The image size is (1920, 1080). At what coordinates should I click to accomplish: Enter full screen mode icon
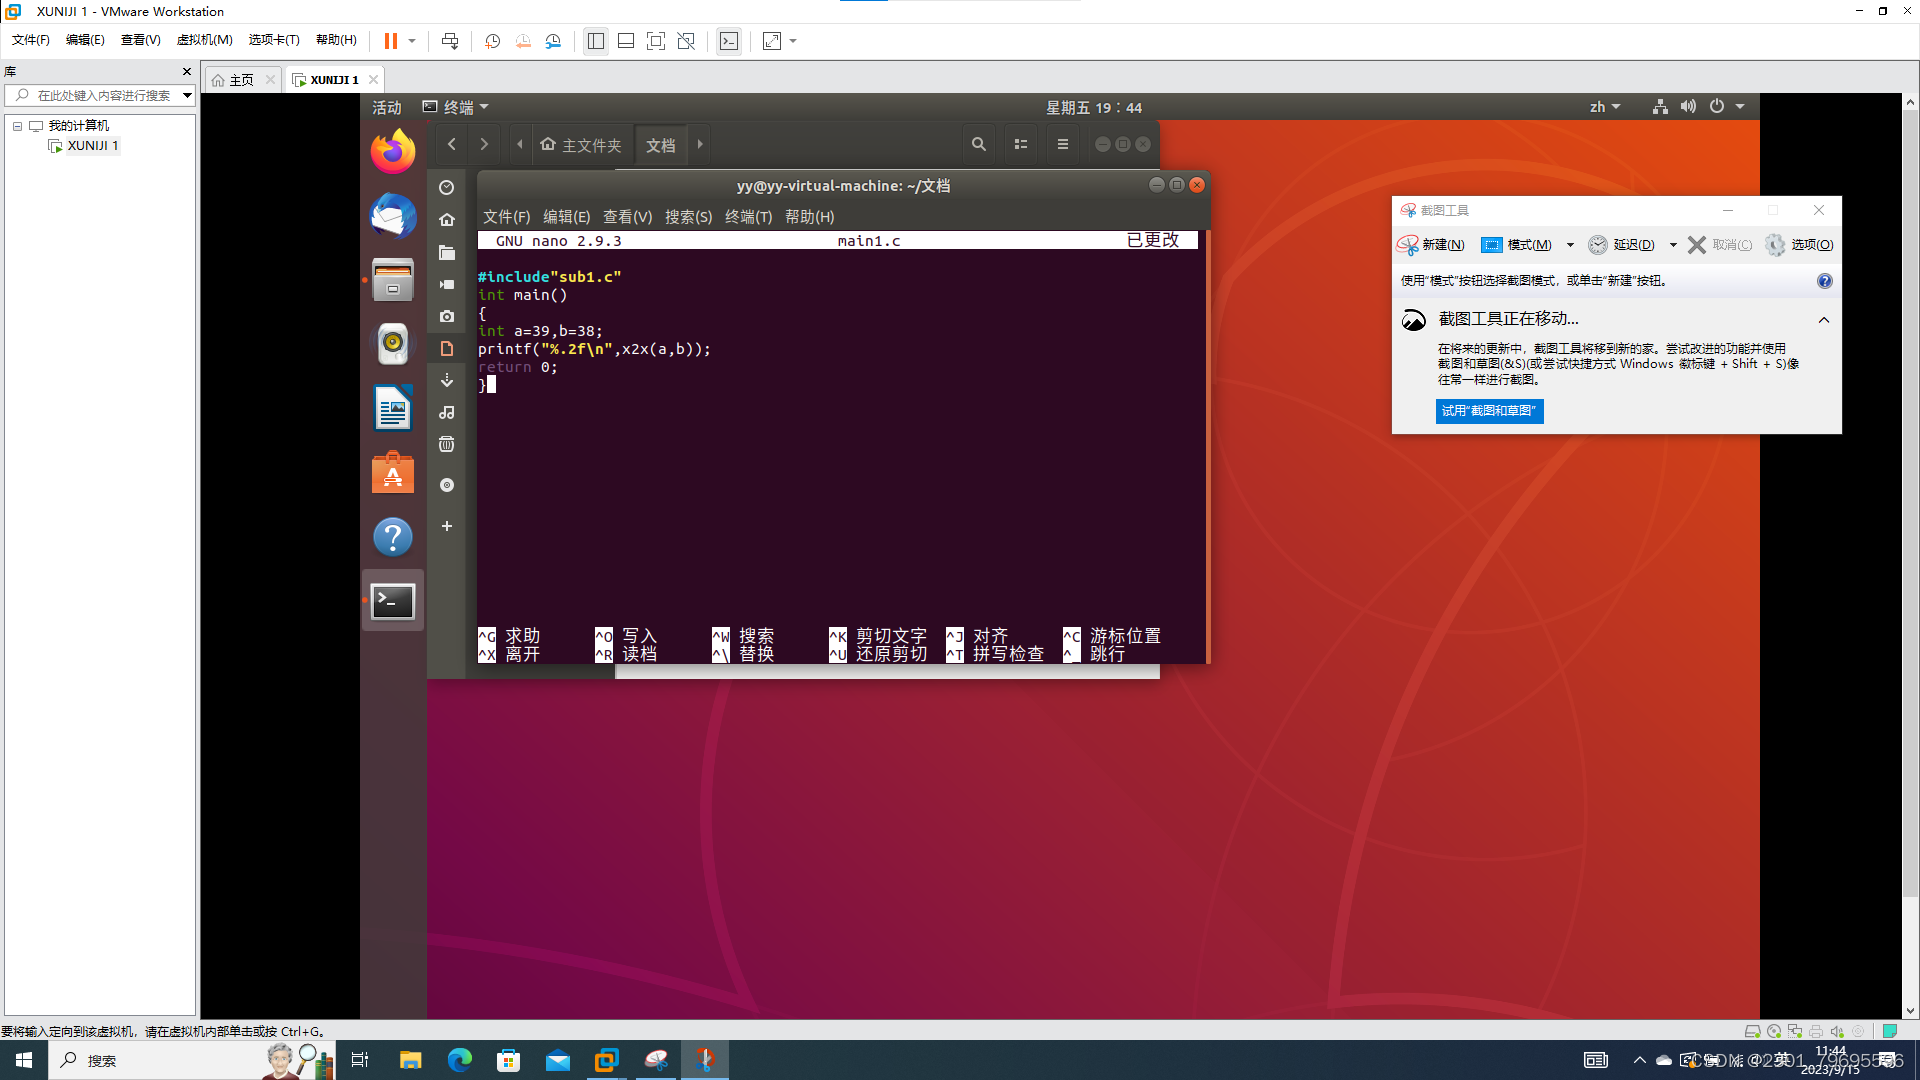click(x=656, y=41)
